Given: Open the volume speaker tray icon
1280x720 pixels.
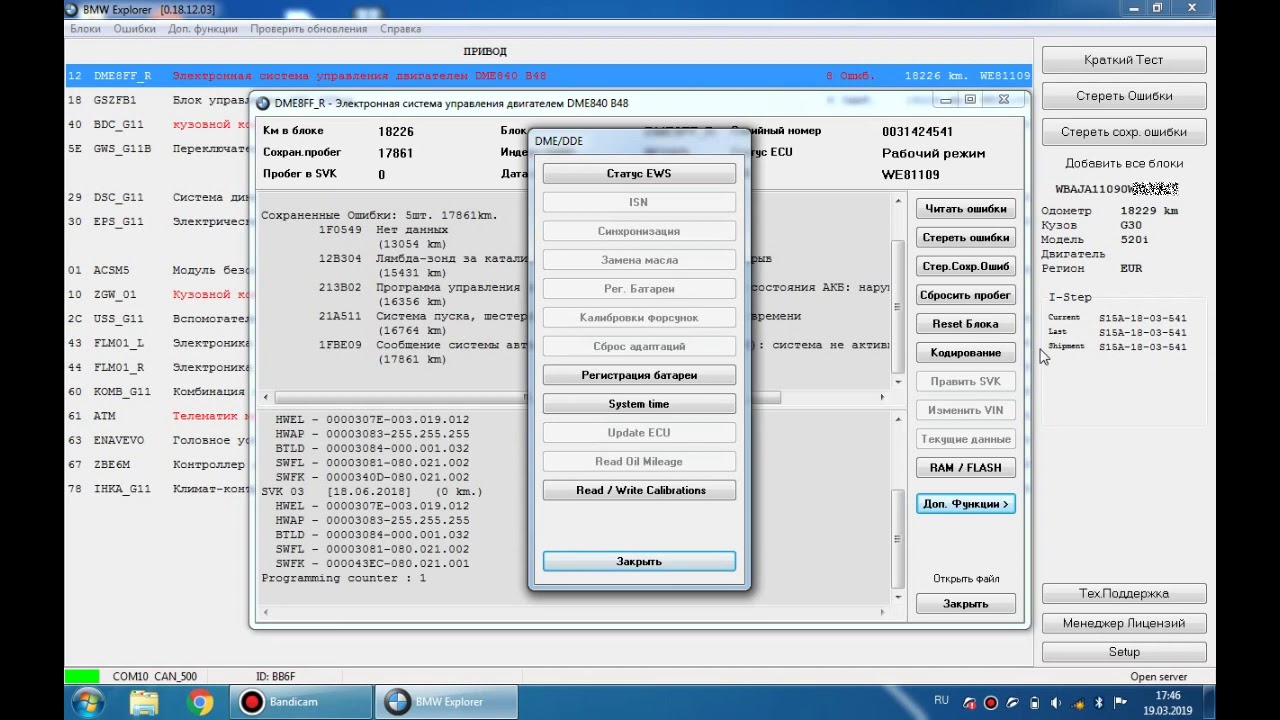Looking at the screenshot, I should tap(1056, 703).
